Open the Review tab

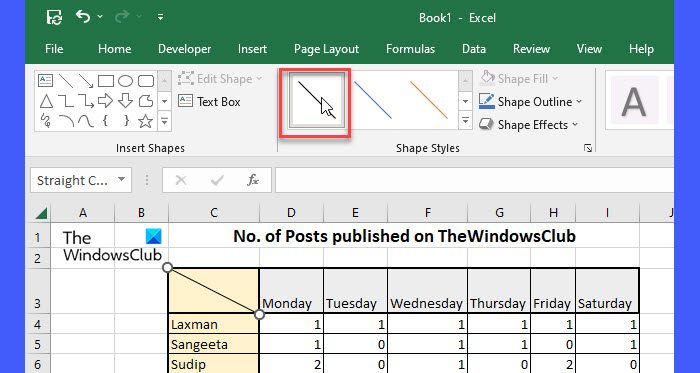tap(531, 49)
